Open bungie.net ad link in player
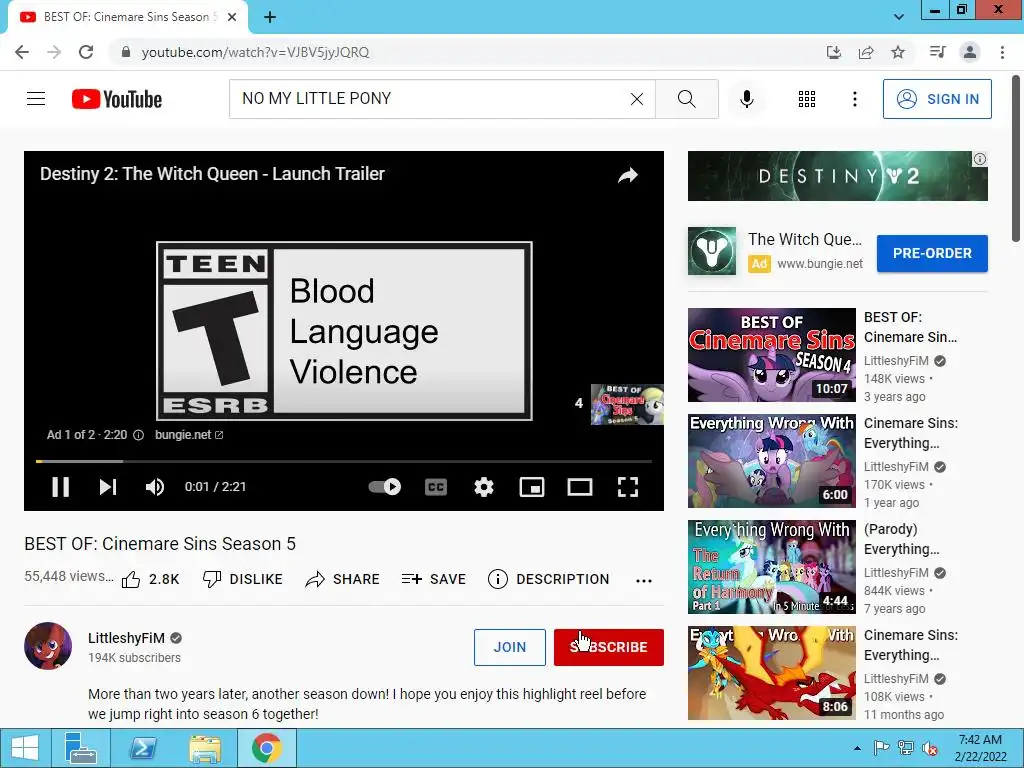This screenshot has height=768, width=1024. click(189, 435)
